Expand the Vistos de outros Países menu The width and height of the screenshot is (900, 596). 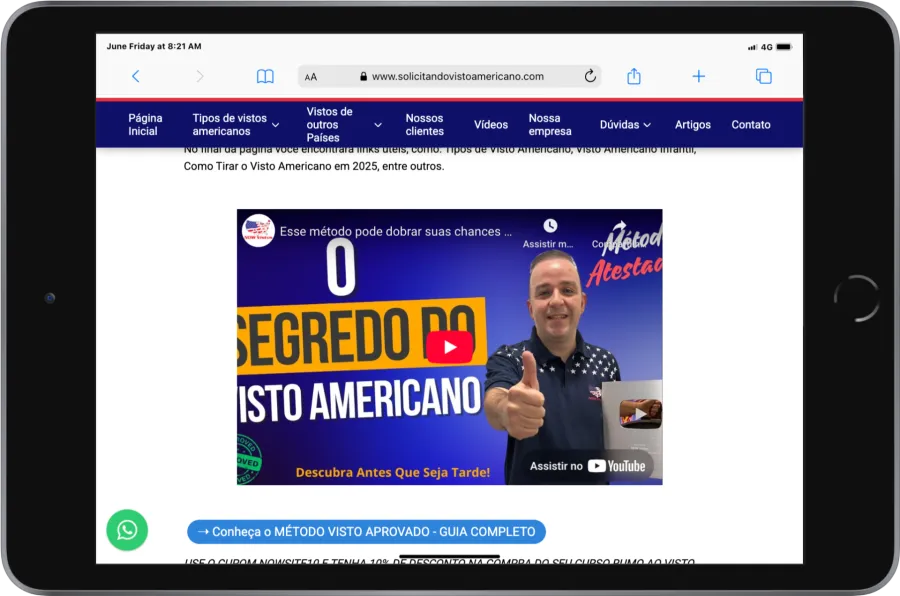point(342,124)
